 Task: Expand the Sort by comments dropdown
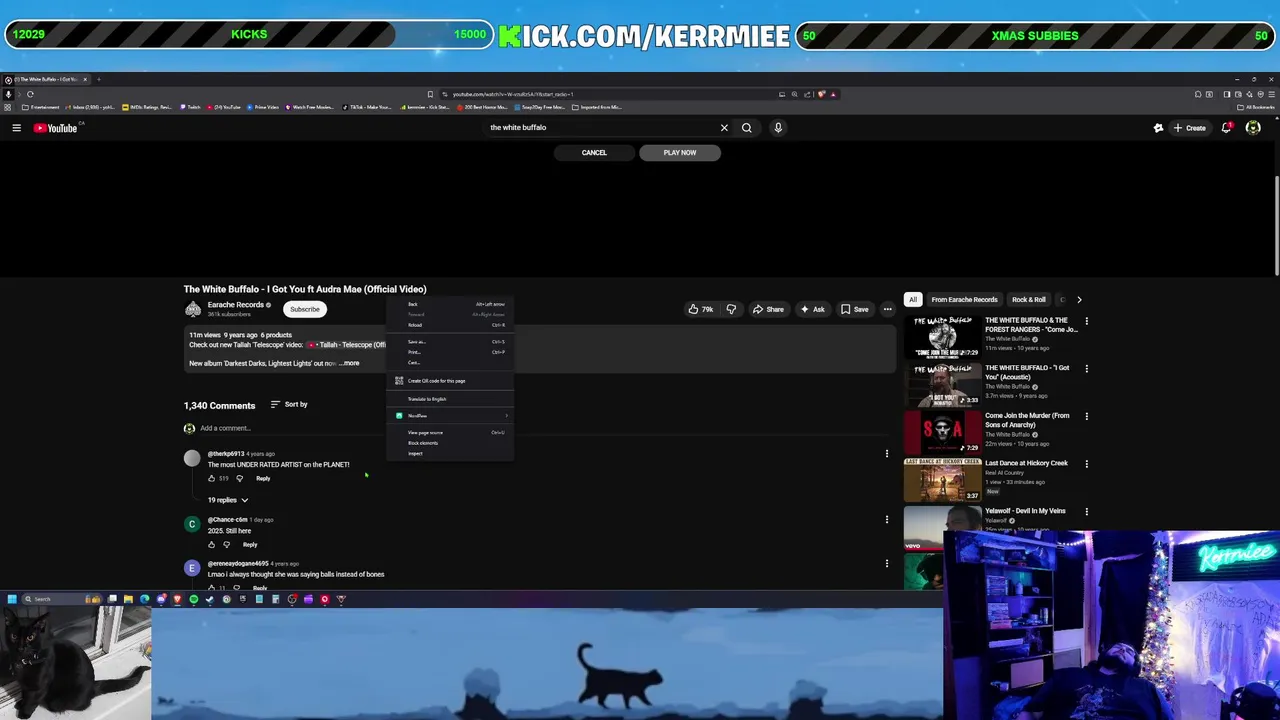coord(289,404)
